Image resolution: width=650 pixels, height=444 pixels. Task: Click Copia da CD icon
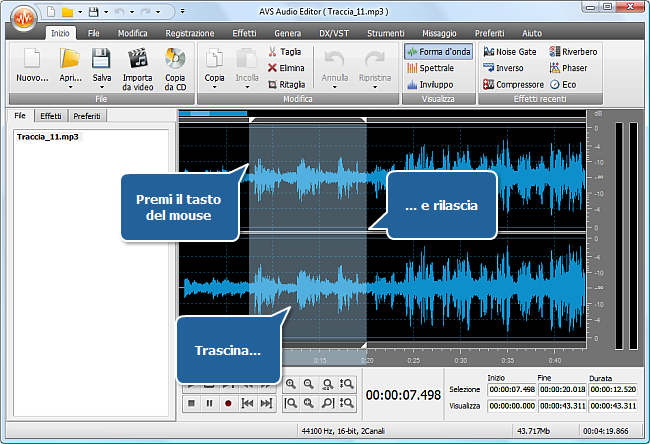tap(174, 60)
